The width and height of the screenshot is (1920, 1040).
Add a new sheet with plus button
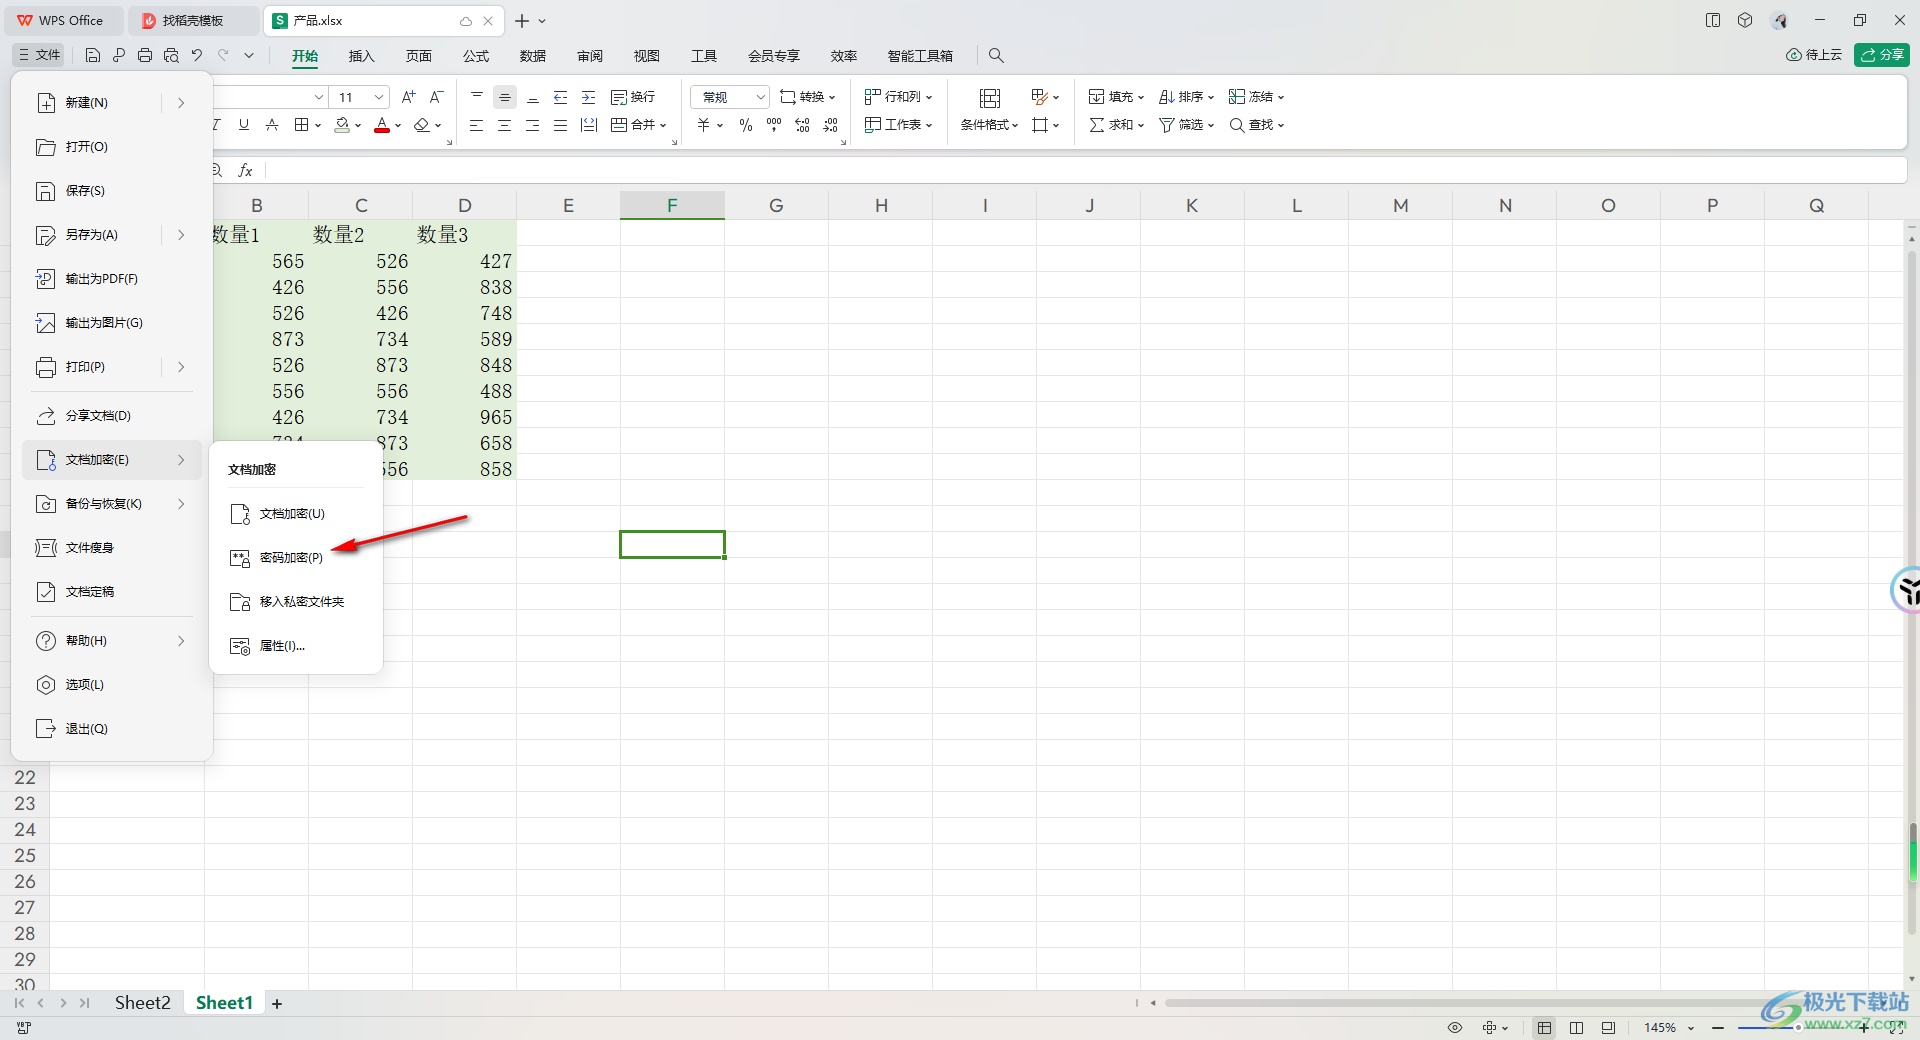click(x=277, y=1004)
